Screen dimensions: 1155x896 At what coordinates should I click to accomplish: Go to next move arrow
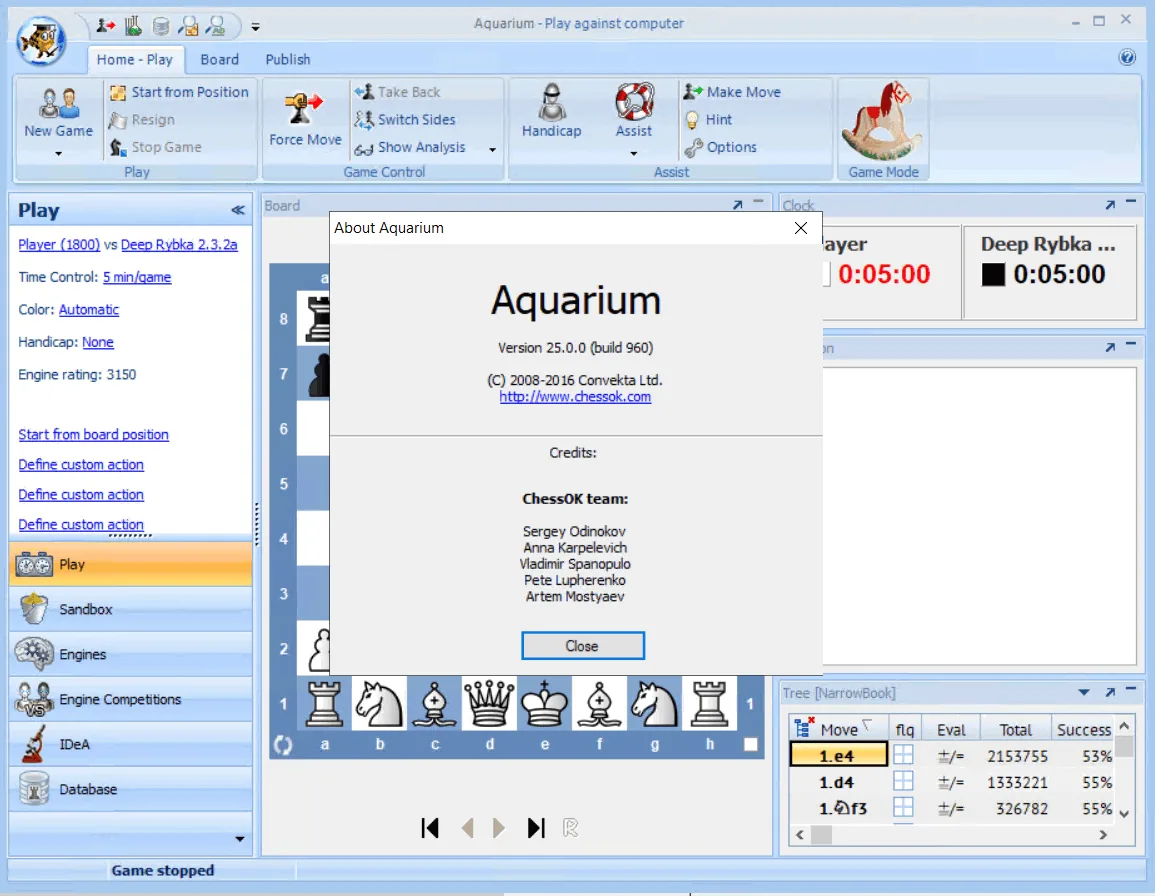499,828
